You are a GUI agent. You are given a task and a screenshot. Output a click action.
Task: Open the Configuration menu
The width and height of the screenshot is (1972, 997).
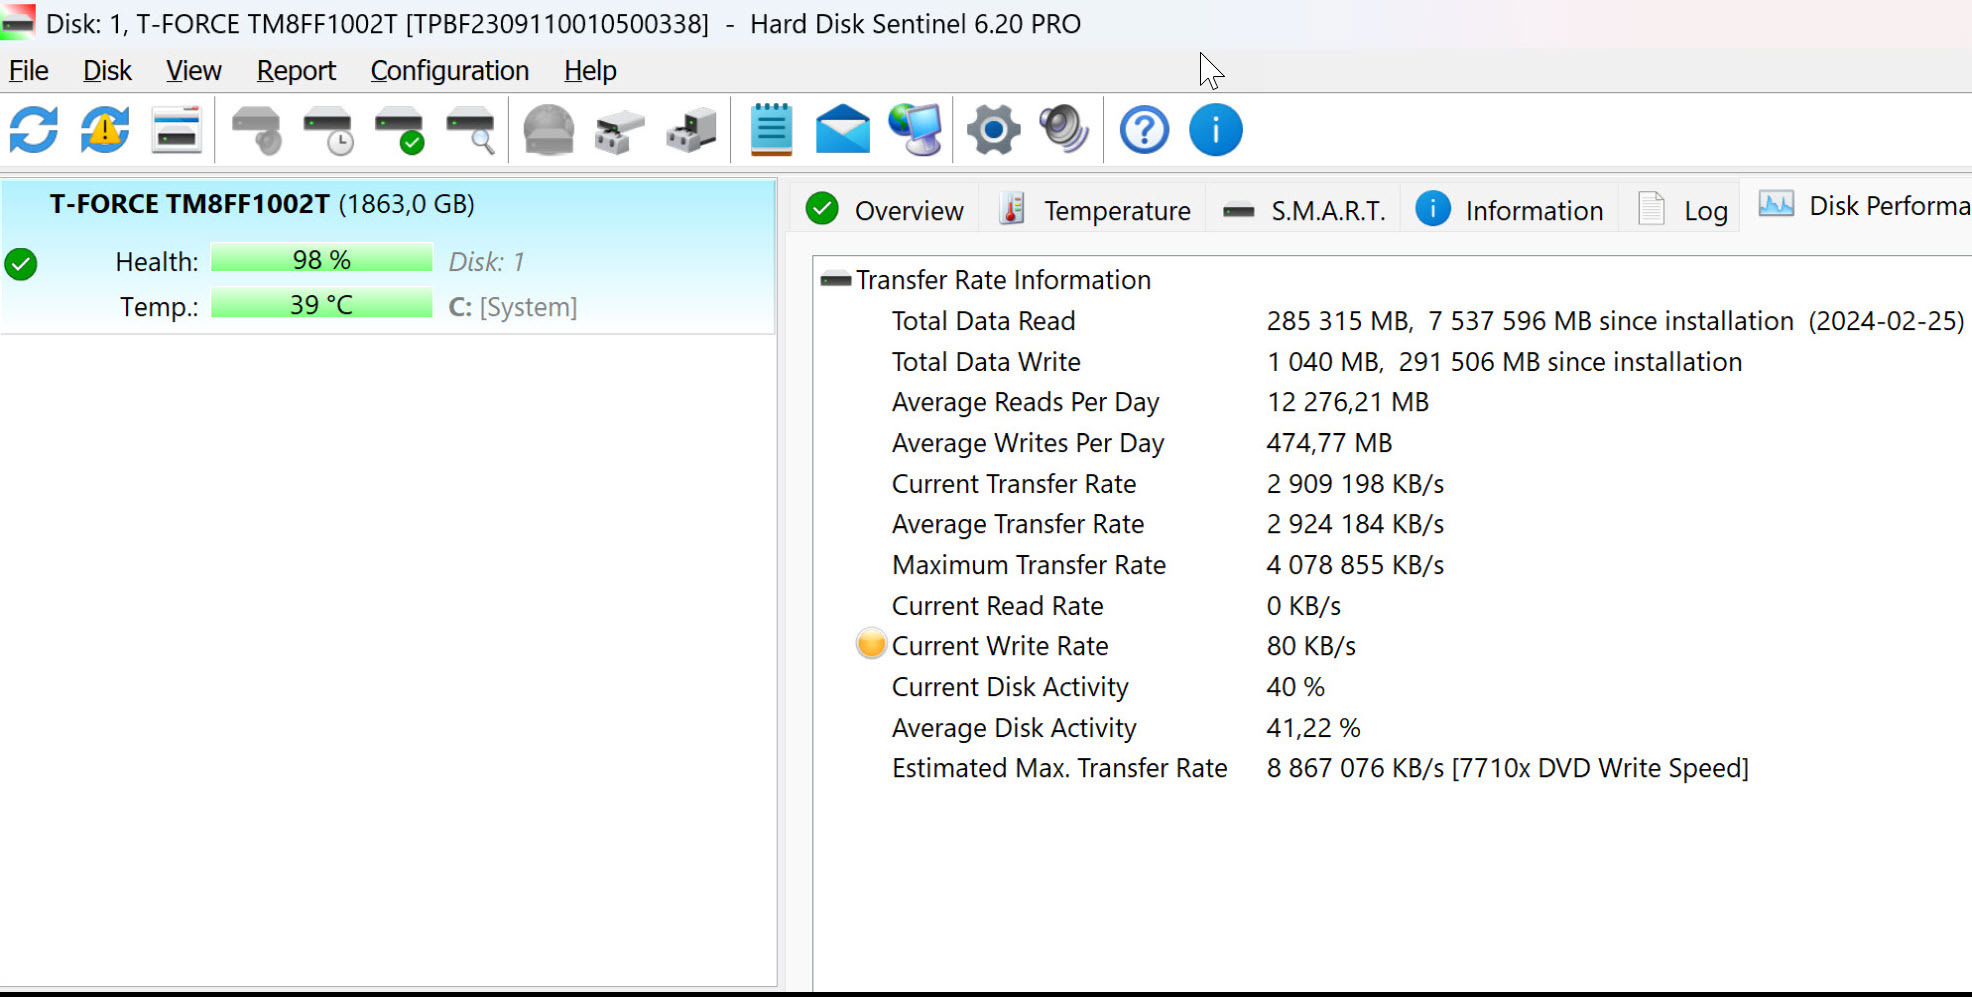tap(450, 71)
